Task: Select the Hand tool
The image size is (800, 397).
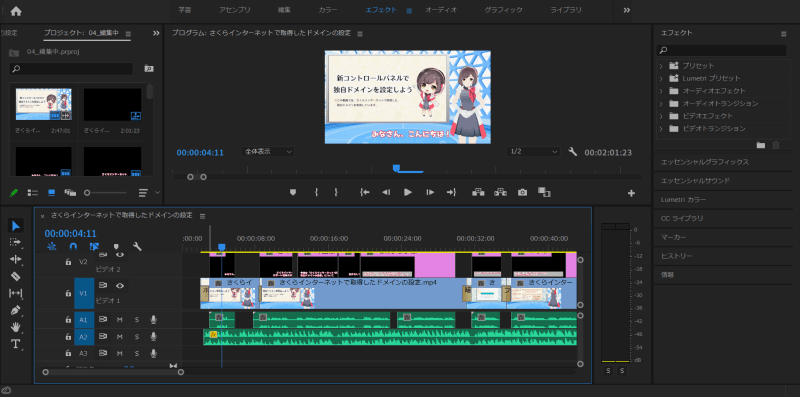Action: point(16,327)
